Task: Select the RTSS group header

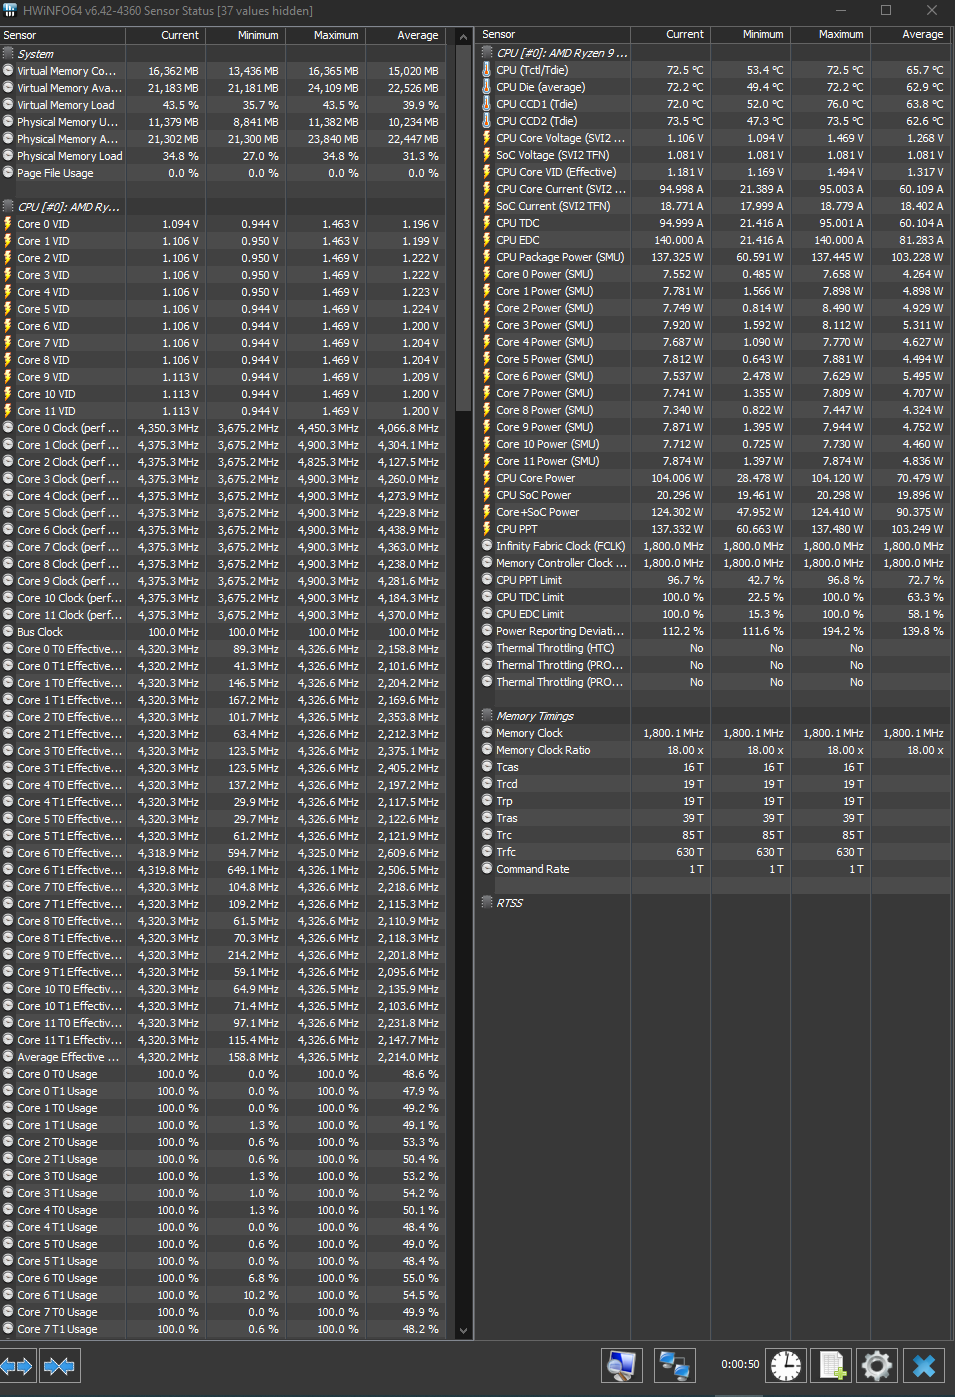Action: (713, 903)
